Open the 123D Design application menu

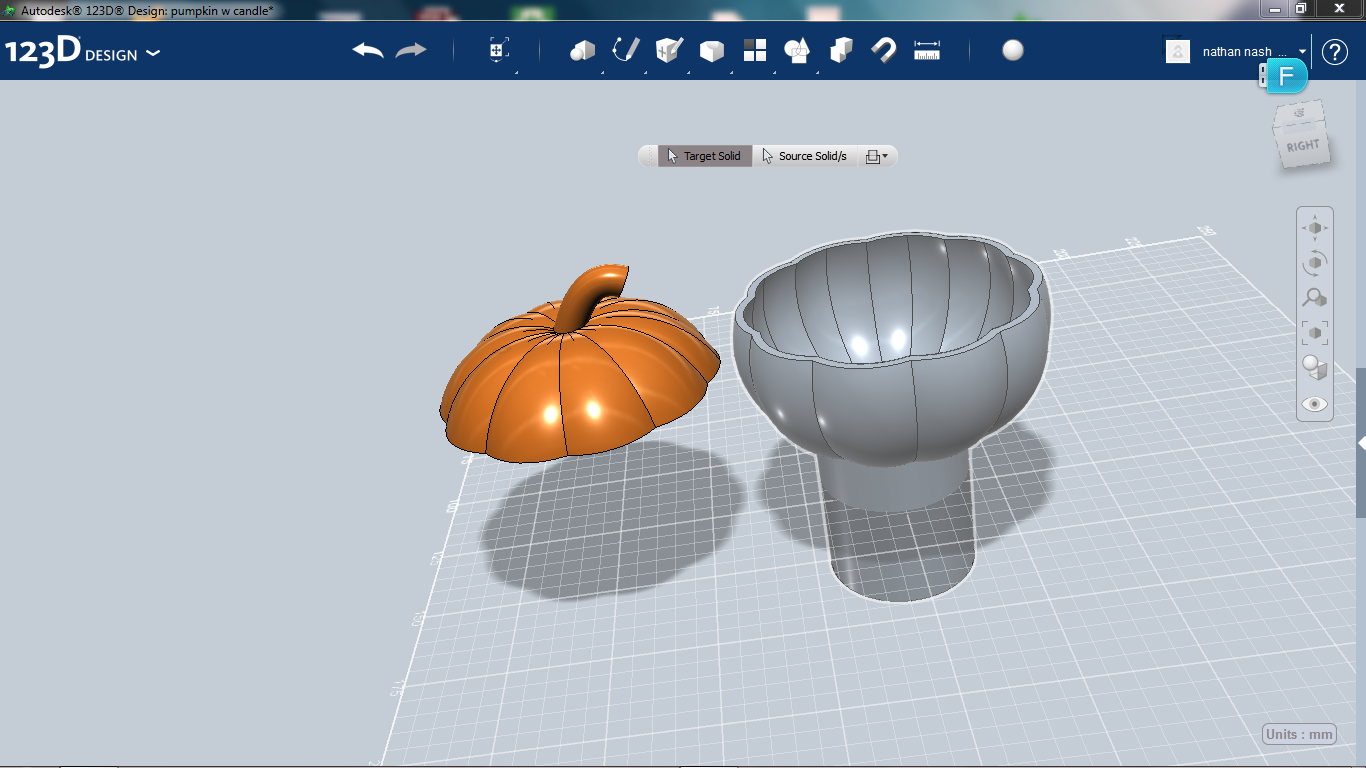point(82,52)
